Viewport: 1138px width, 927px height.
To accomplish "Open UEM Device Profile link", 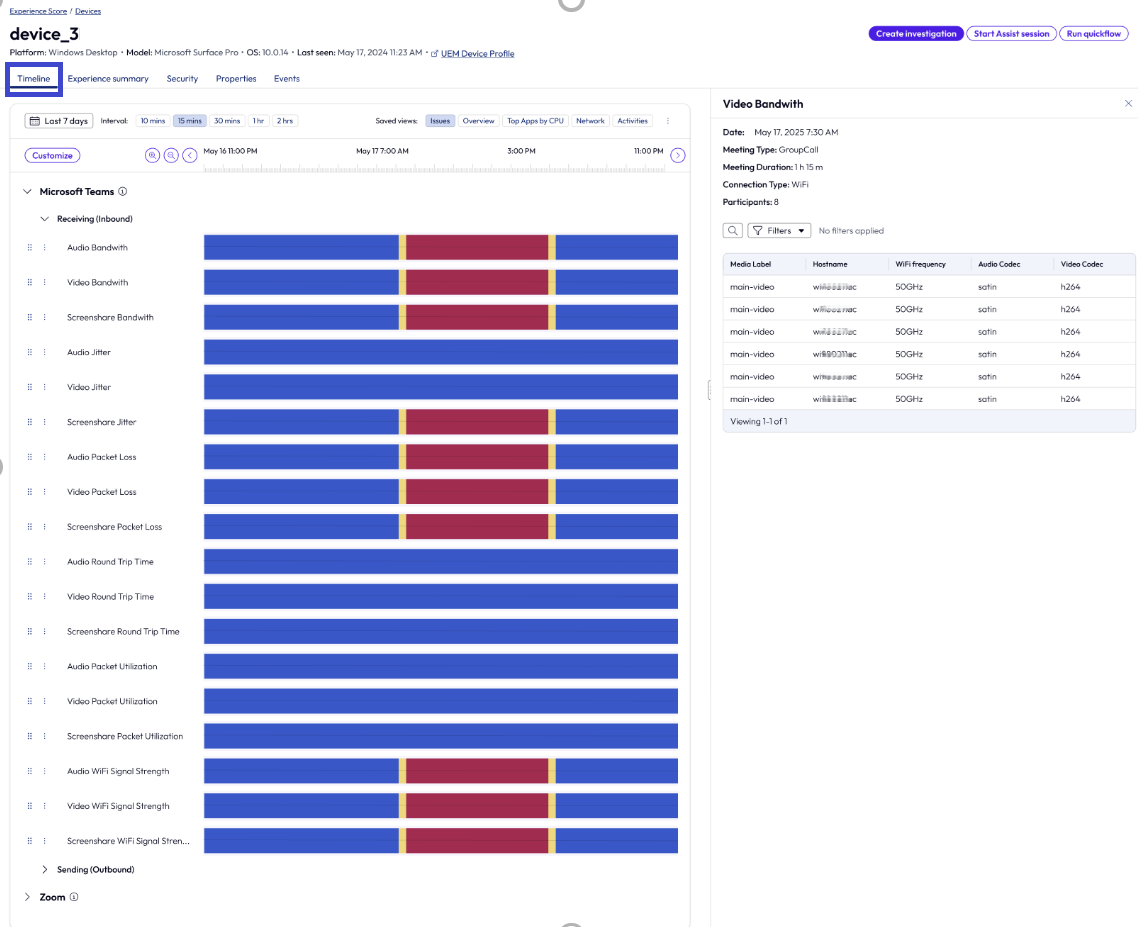I will point(477,54).
